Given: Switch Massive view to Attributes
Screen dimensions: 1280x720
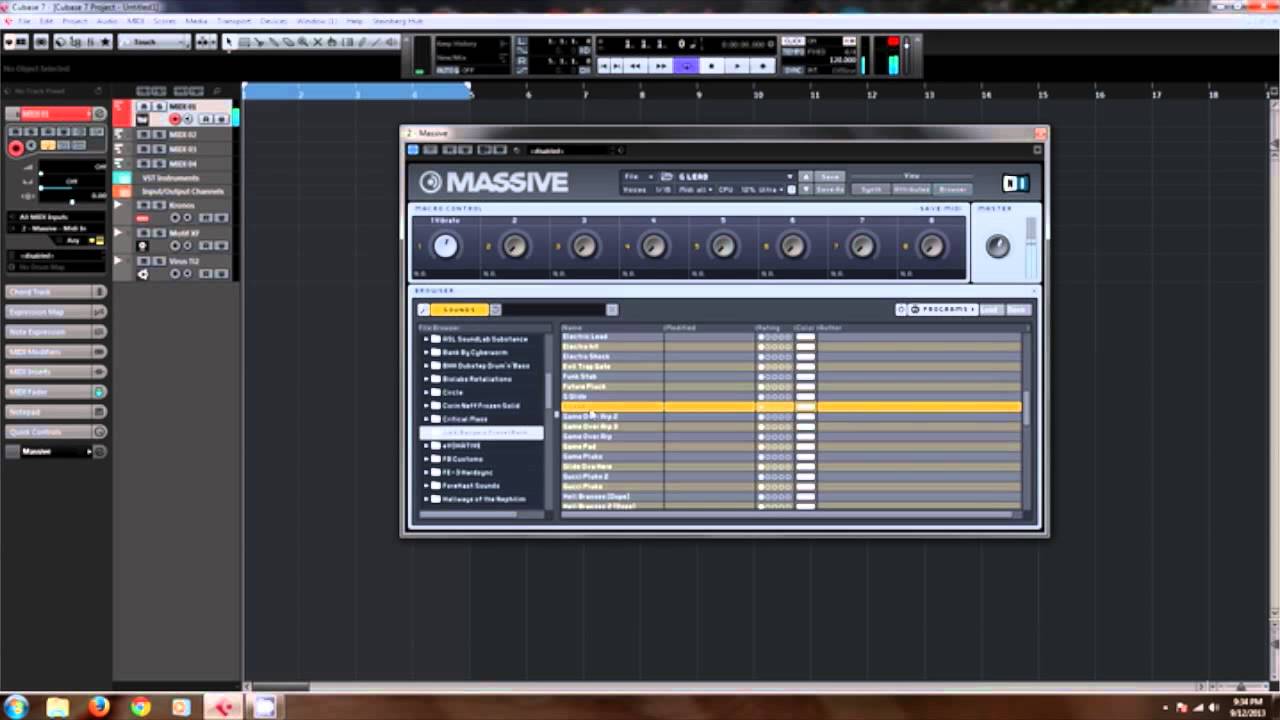Looking at the screenshot, I should 912,188.
